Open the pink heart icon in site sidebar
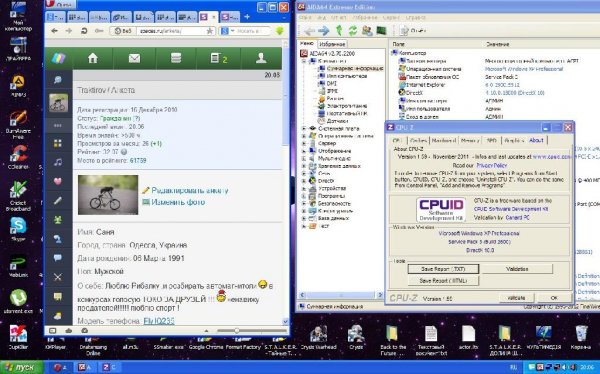The height and width of the screenshot is (374, 600). [x=58, y=181]
